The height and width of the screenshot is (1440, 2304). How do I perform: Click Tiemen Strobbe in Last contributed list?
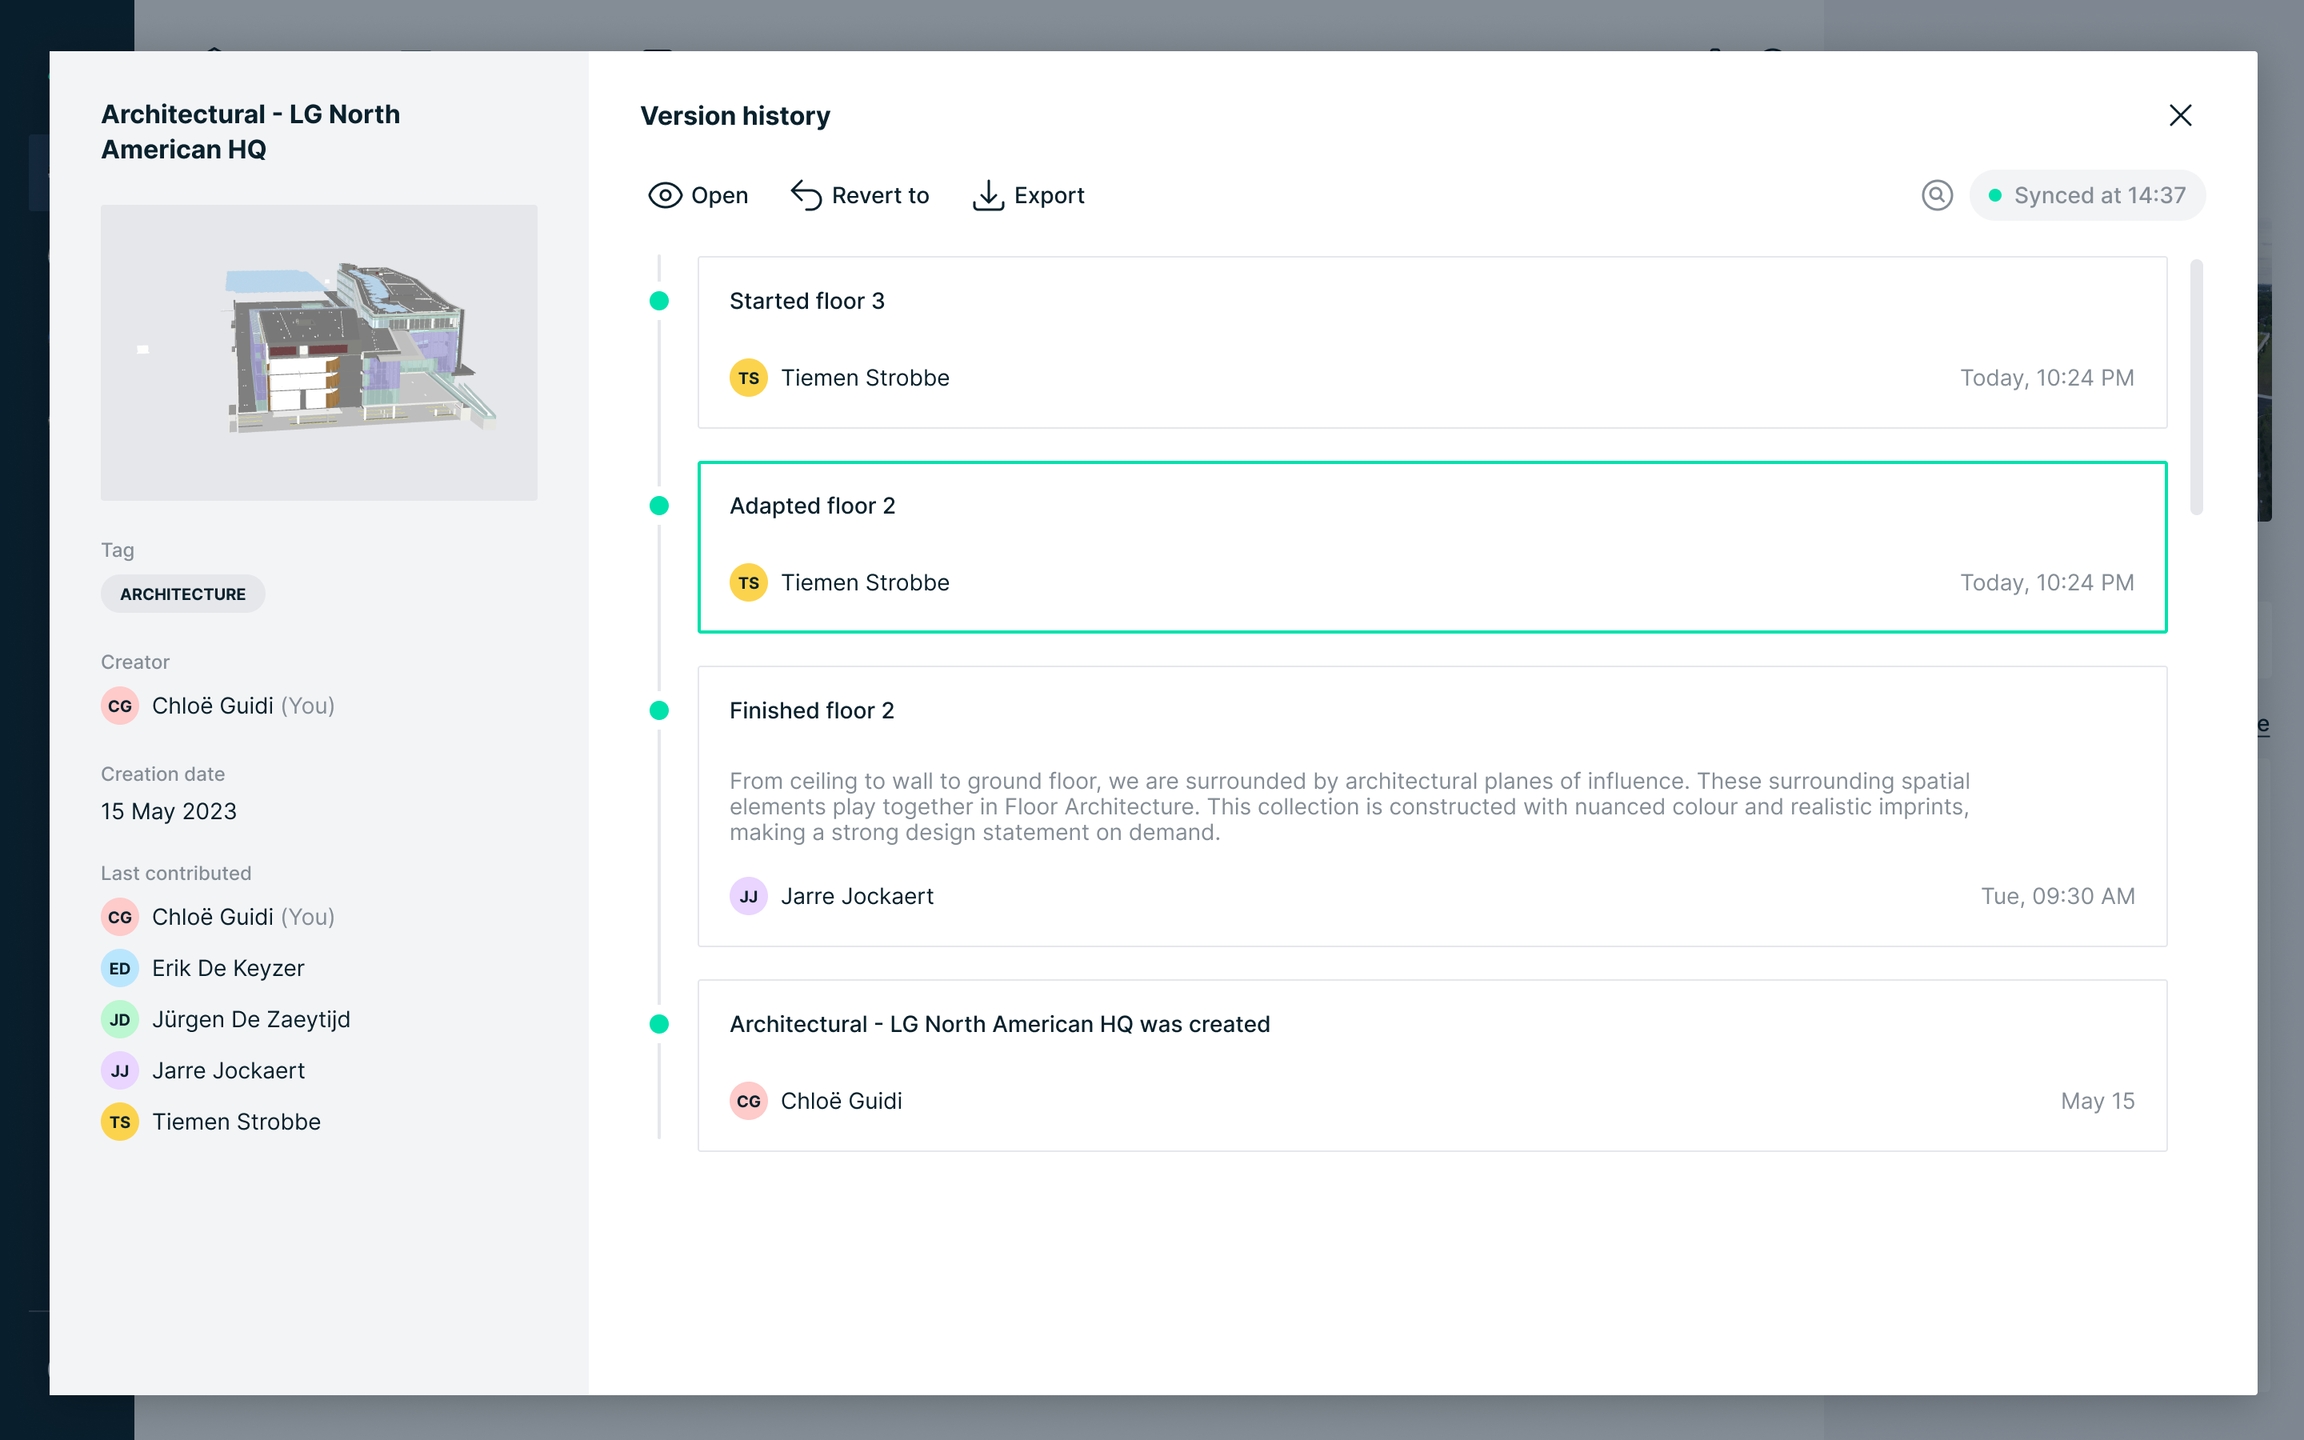pos(236,1122)
